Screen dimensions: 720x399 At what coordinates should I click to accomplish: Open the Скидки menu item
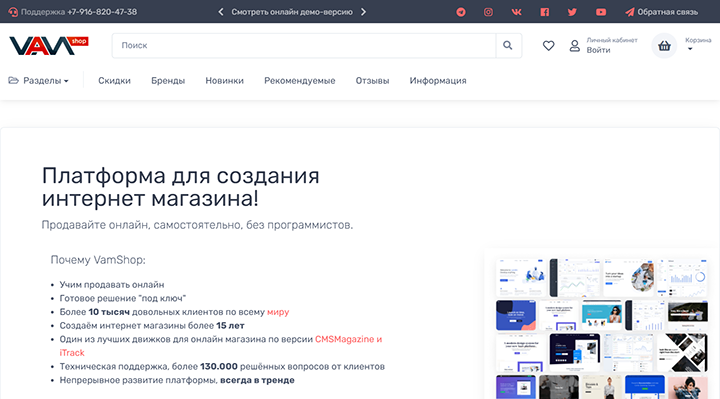[x=114, y=80]
